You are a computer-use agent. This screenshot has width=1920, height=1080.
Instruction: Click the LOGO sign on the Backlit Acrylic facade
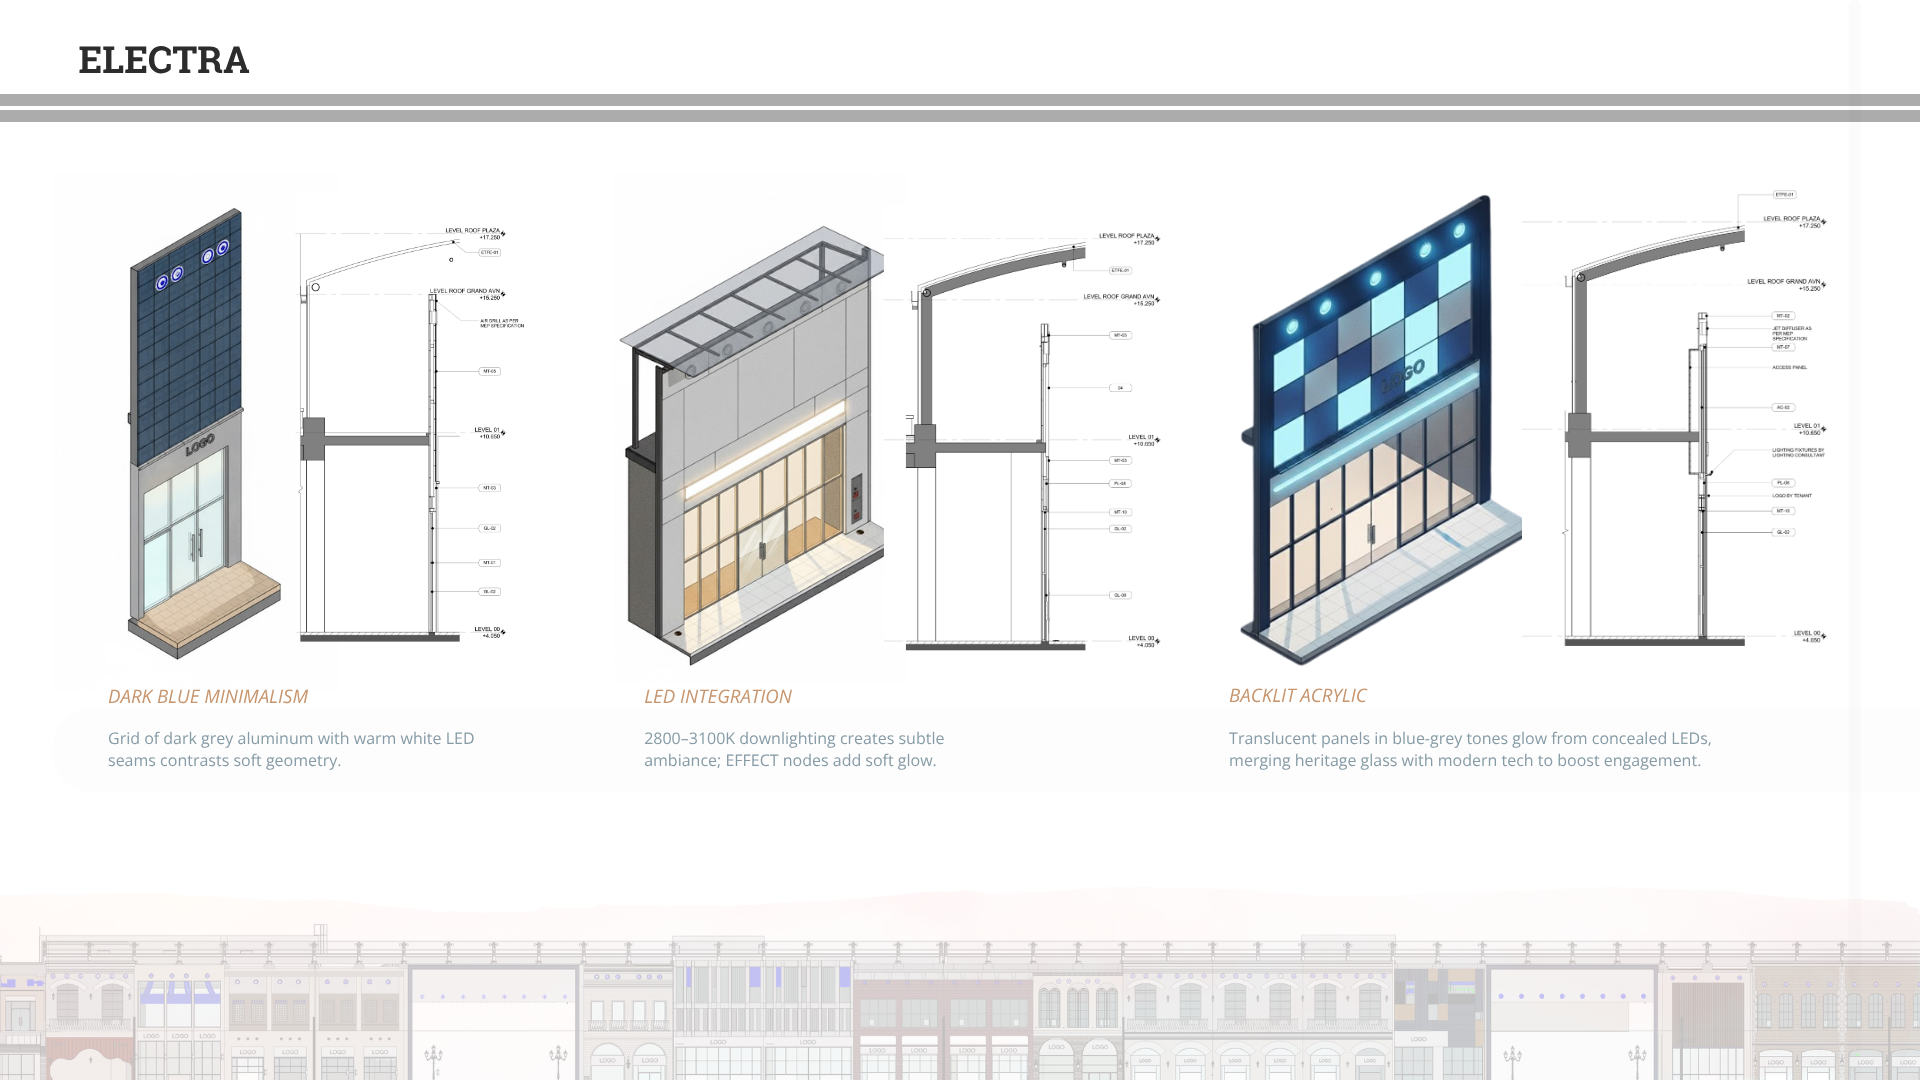[x=1404, y=376]
